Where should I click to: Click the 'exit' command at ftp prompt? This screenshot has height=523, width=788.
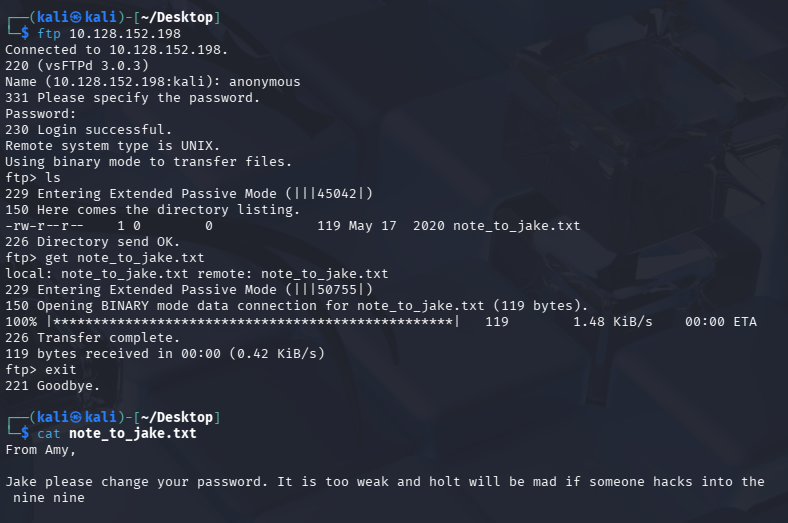(61, 370)
